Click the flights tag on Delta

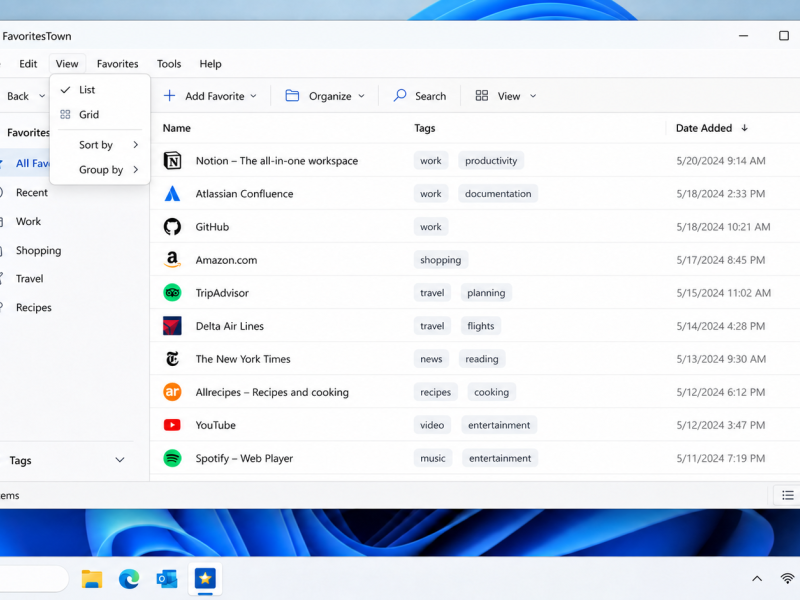pyautogui.click(x=481, y=326)
